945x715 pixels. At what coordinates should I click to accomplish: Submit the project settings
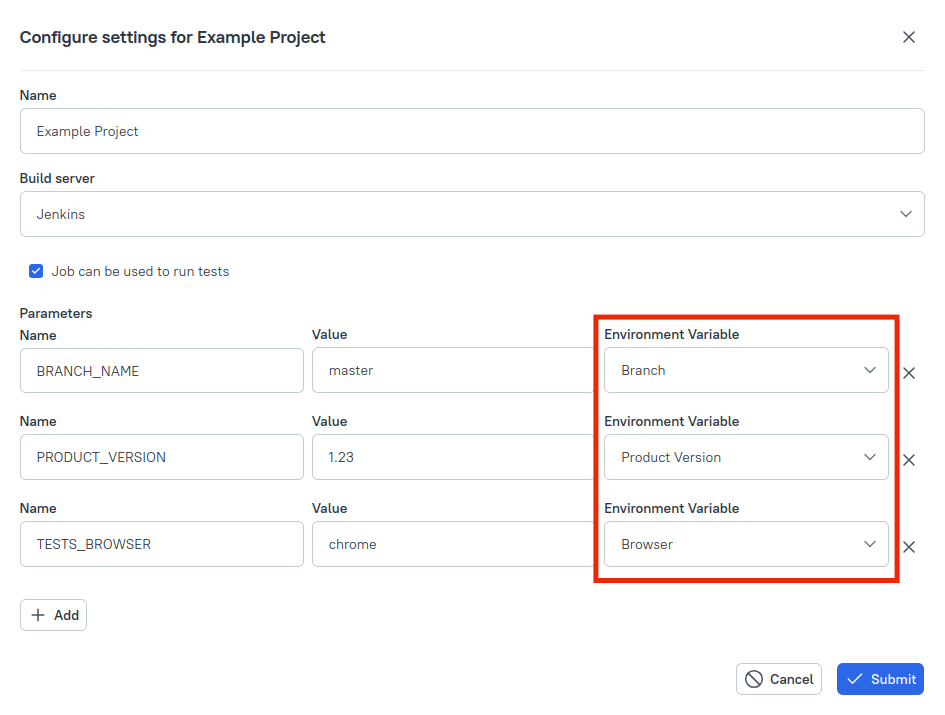click(x=880, y=679)
